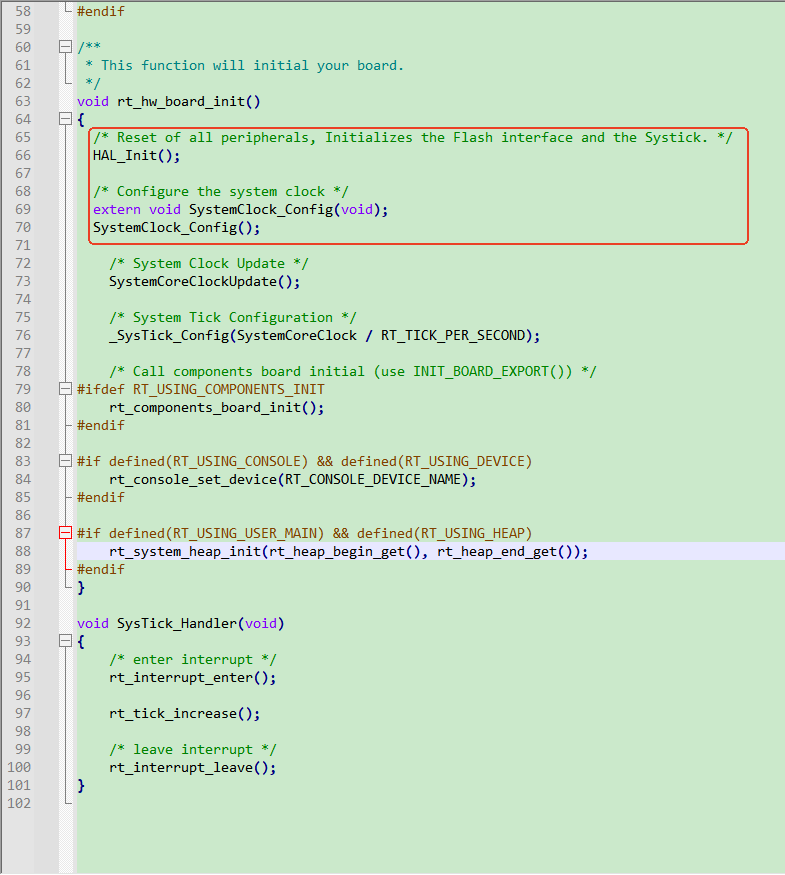Click line number 88 in the gutter
The height and width of the screenshot is (875, 785).
click(x=23, y=551)
